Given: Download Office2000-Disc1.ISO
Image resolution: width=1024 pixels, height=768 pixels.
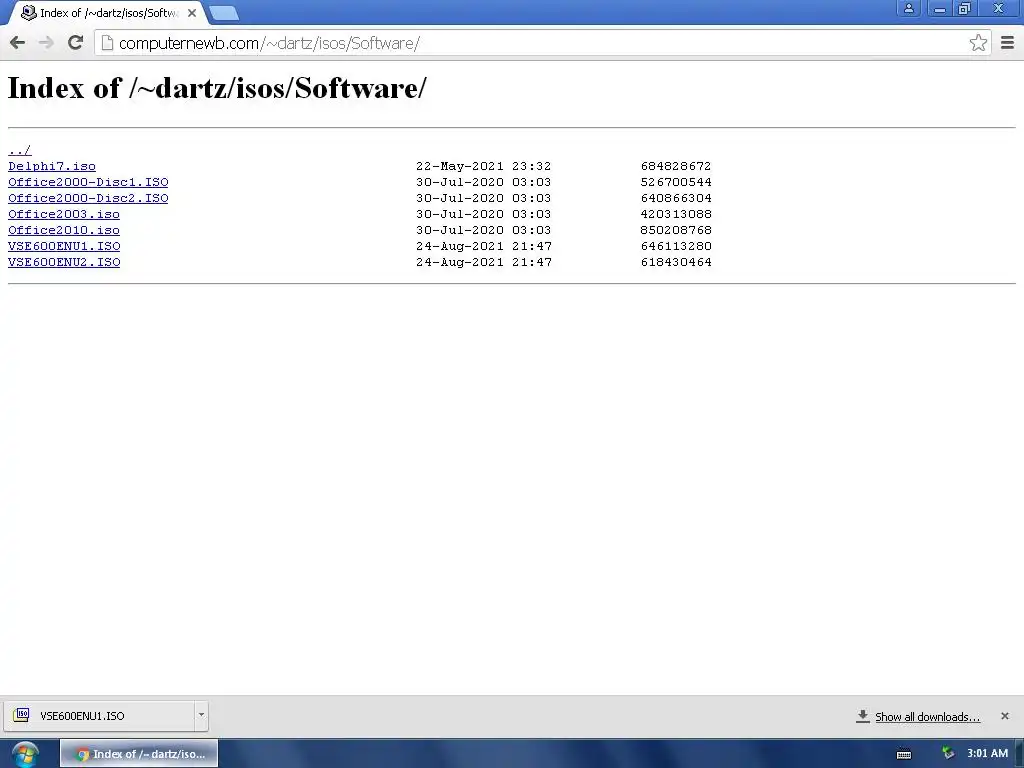Looking at the screenshot, I should [x=88, y=182].
